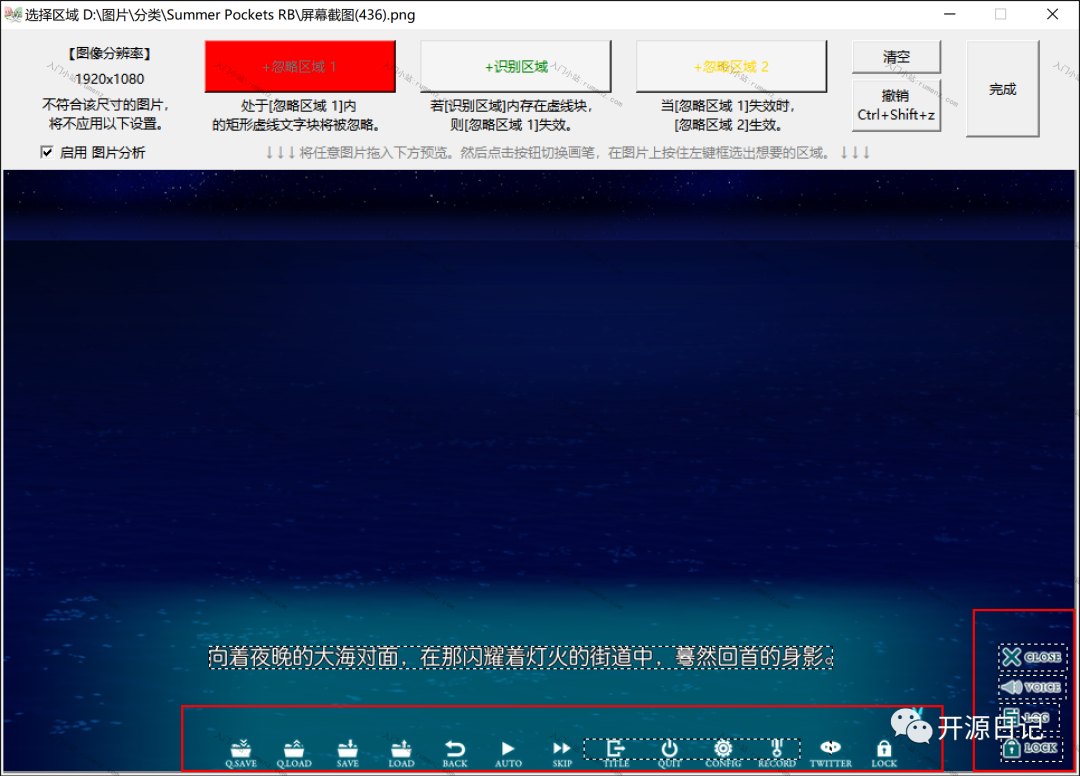Click the Q.LOAD icon in the game toolbar

tap(294, 752)
